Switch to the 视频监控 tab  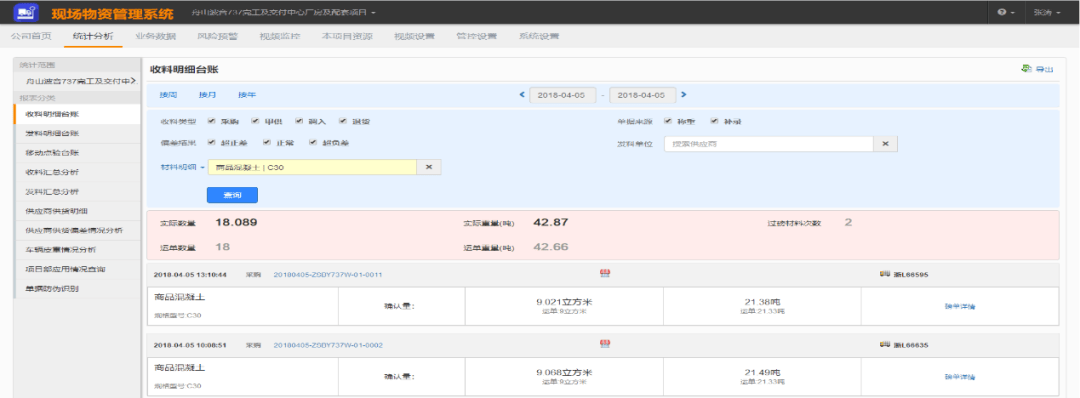click(x=280, y=36)
